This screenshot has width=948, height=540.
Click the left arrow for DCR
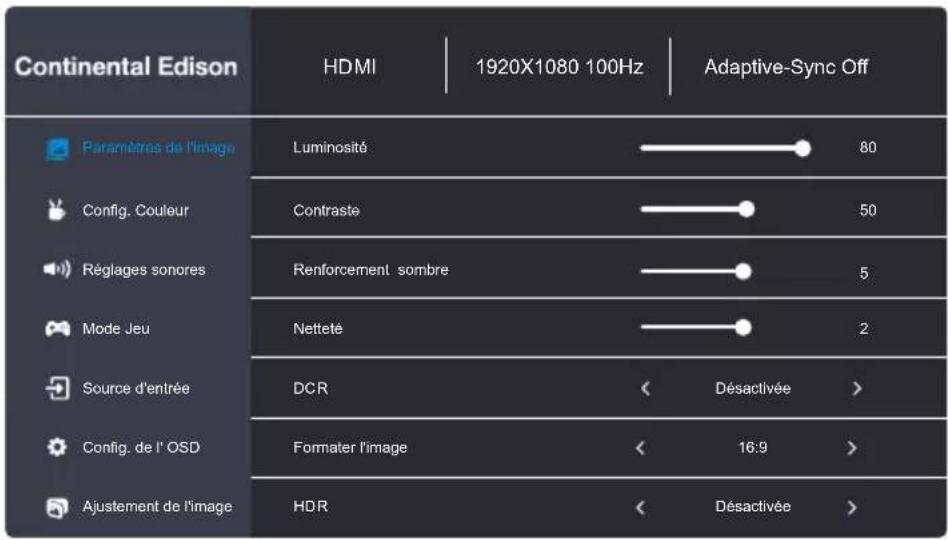645,388
